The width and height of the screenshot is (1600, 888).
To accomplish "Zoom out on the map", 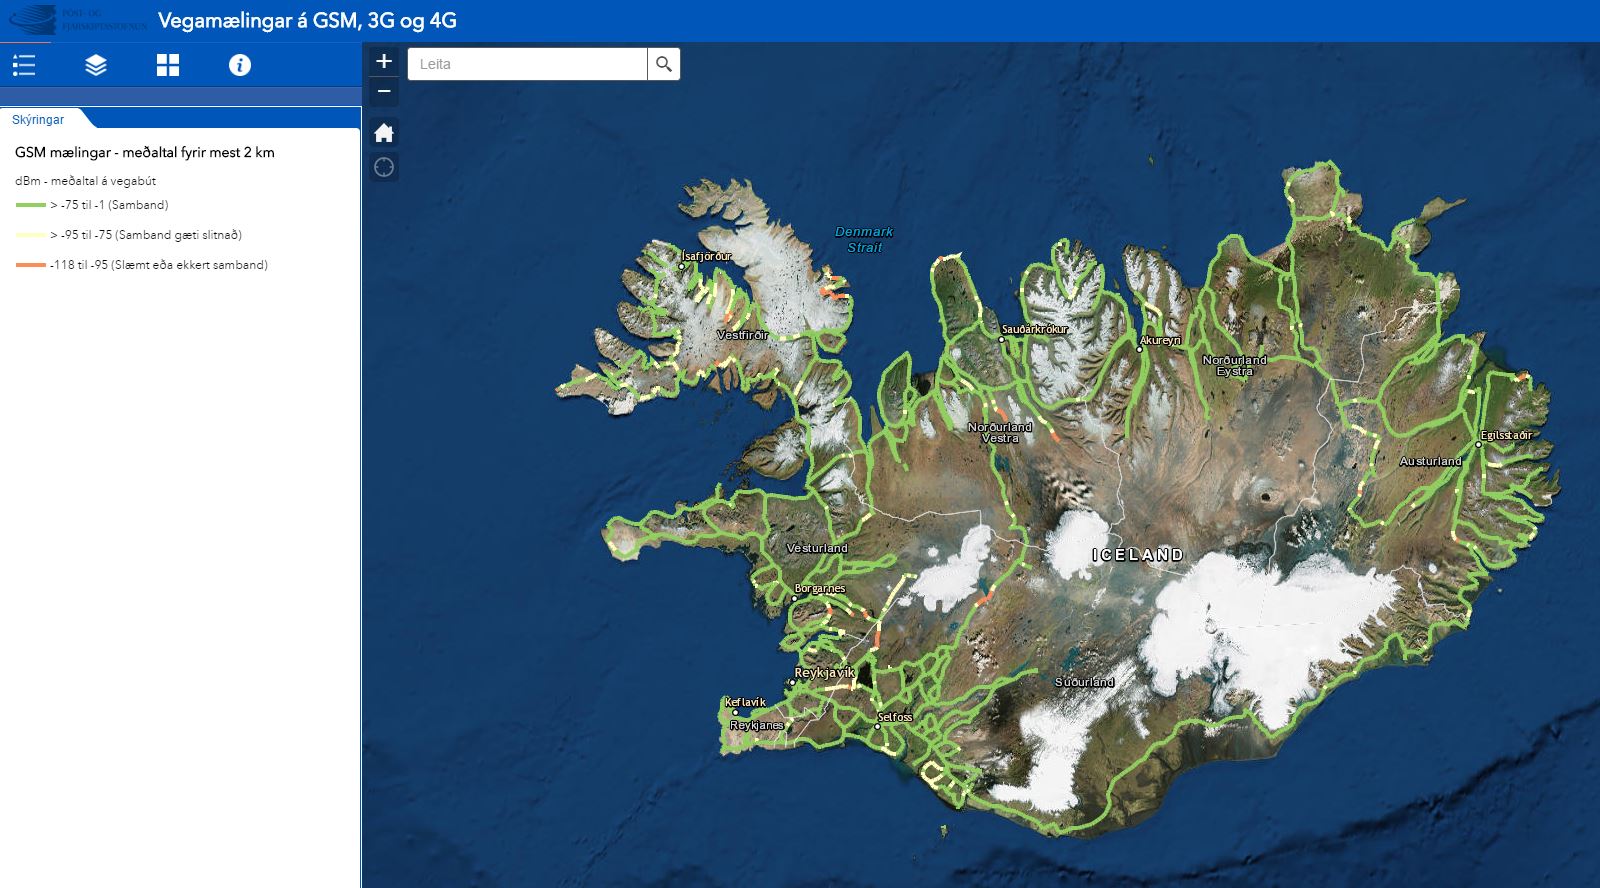I will click(x=384, y=92).
